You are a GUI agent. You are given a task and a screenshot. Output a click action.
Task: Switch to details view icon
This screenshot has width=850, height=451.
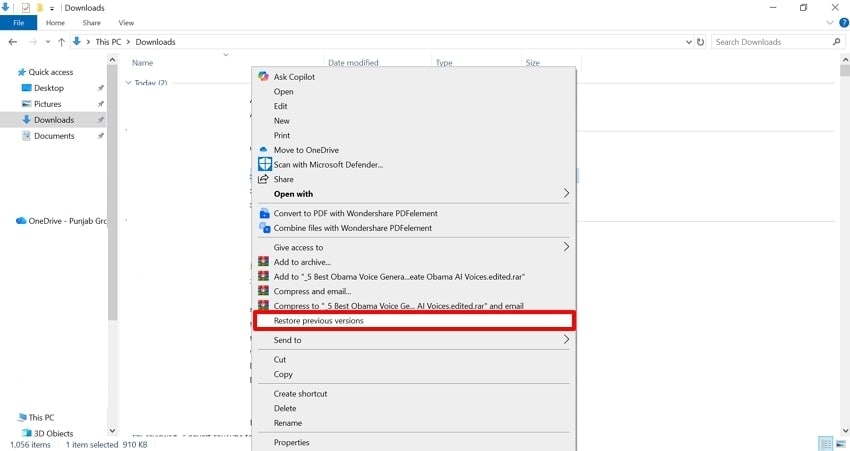click(x=826, y=444)
